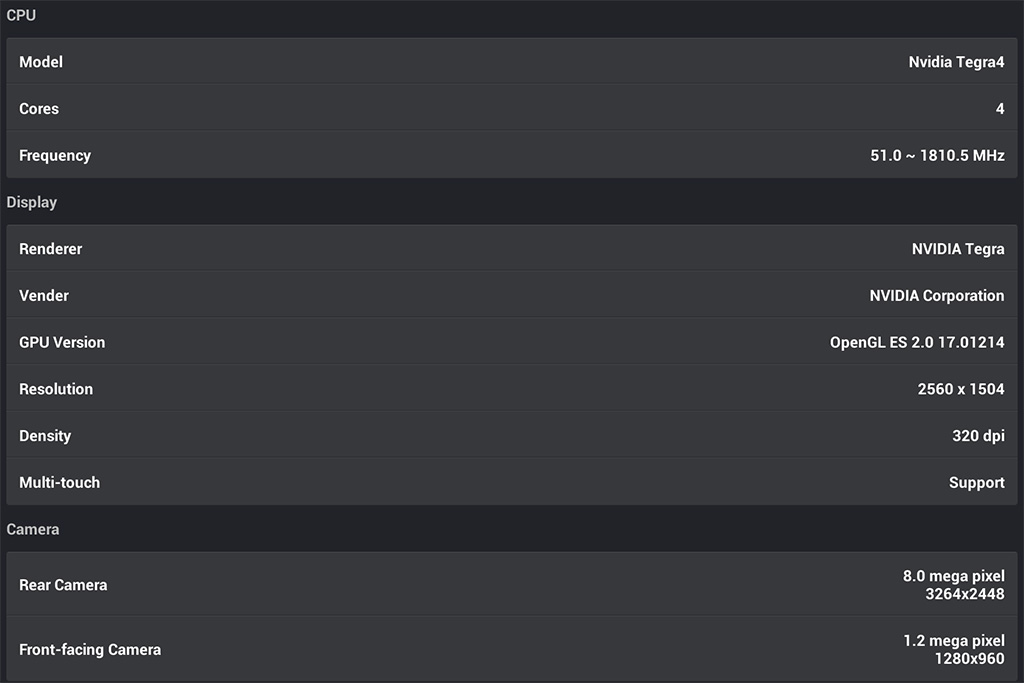Select the Renderer row label
Viewport: 1024px width, 683px height.
point(51,249)
